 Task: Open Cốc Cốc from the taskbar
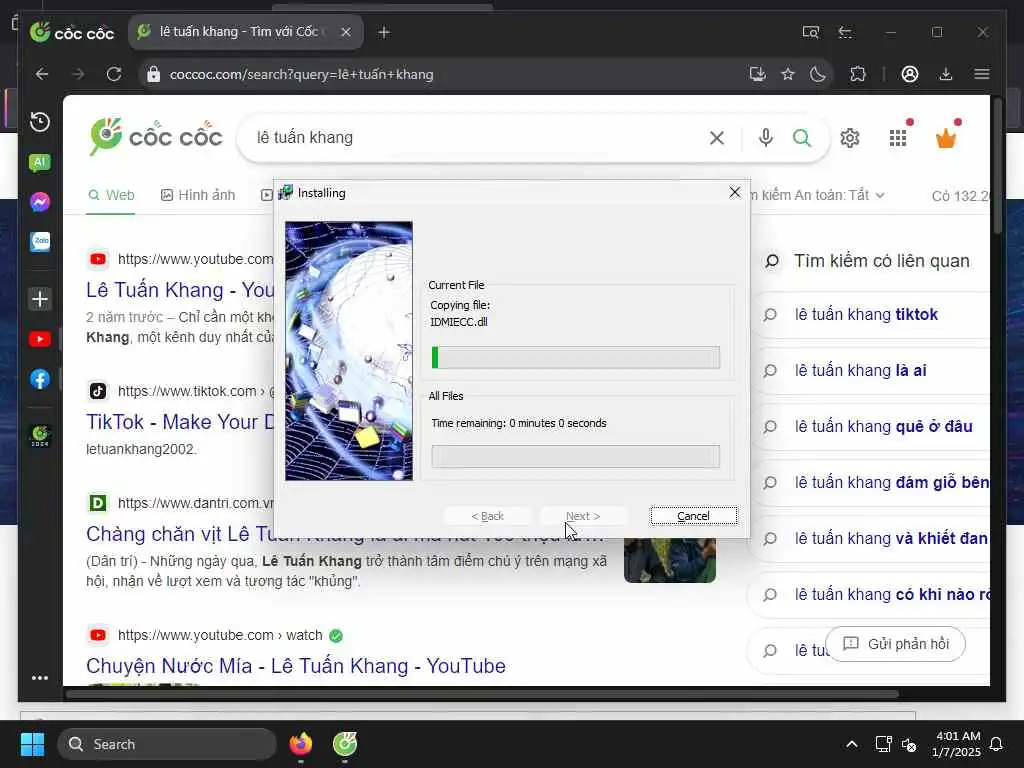point(345,744)
